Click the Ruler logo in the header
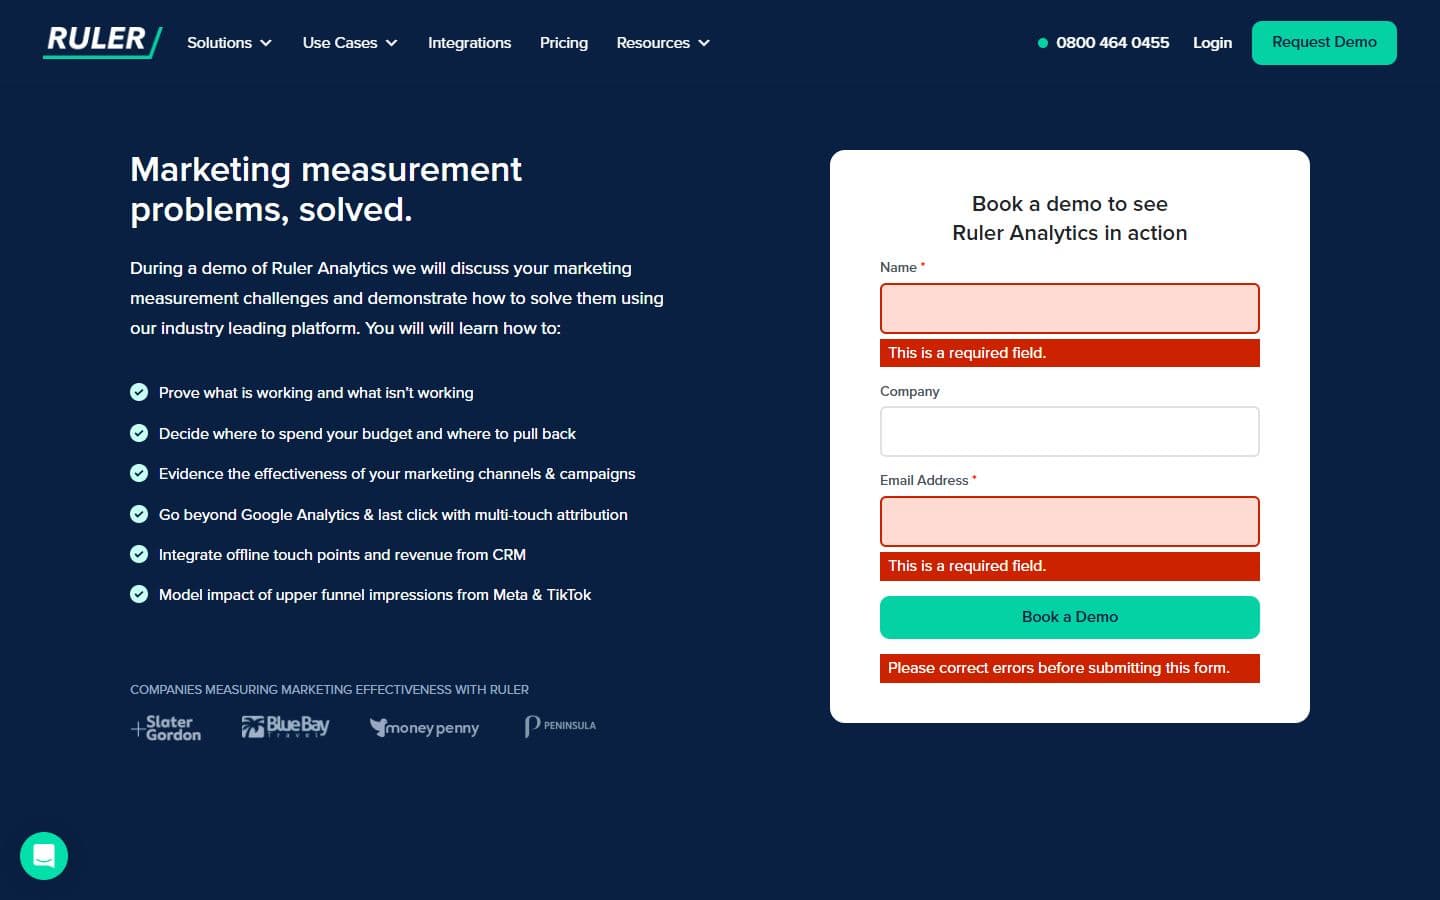This screenshot has height=900, width=1440. pos(103,41)
